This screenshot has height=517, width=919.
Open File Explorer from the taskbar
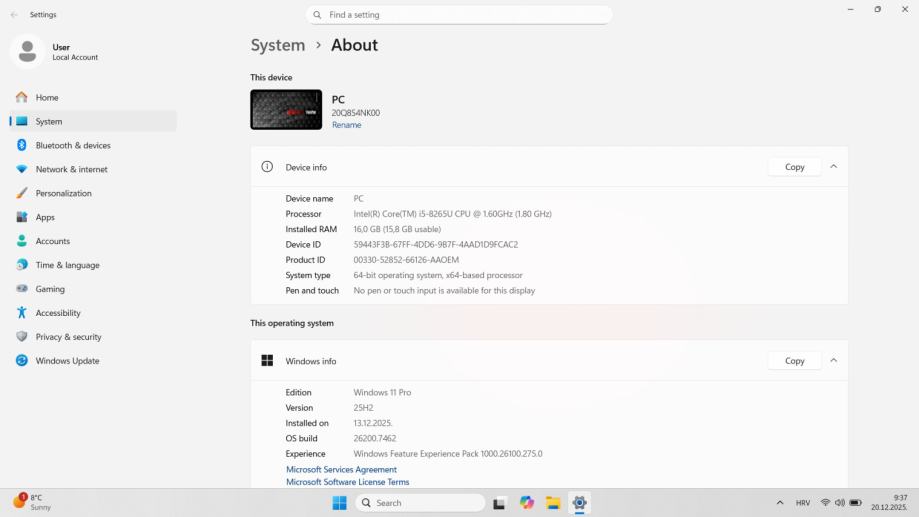[553, 503]
